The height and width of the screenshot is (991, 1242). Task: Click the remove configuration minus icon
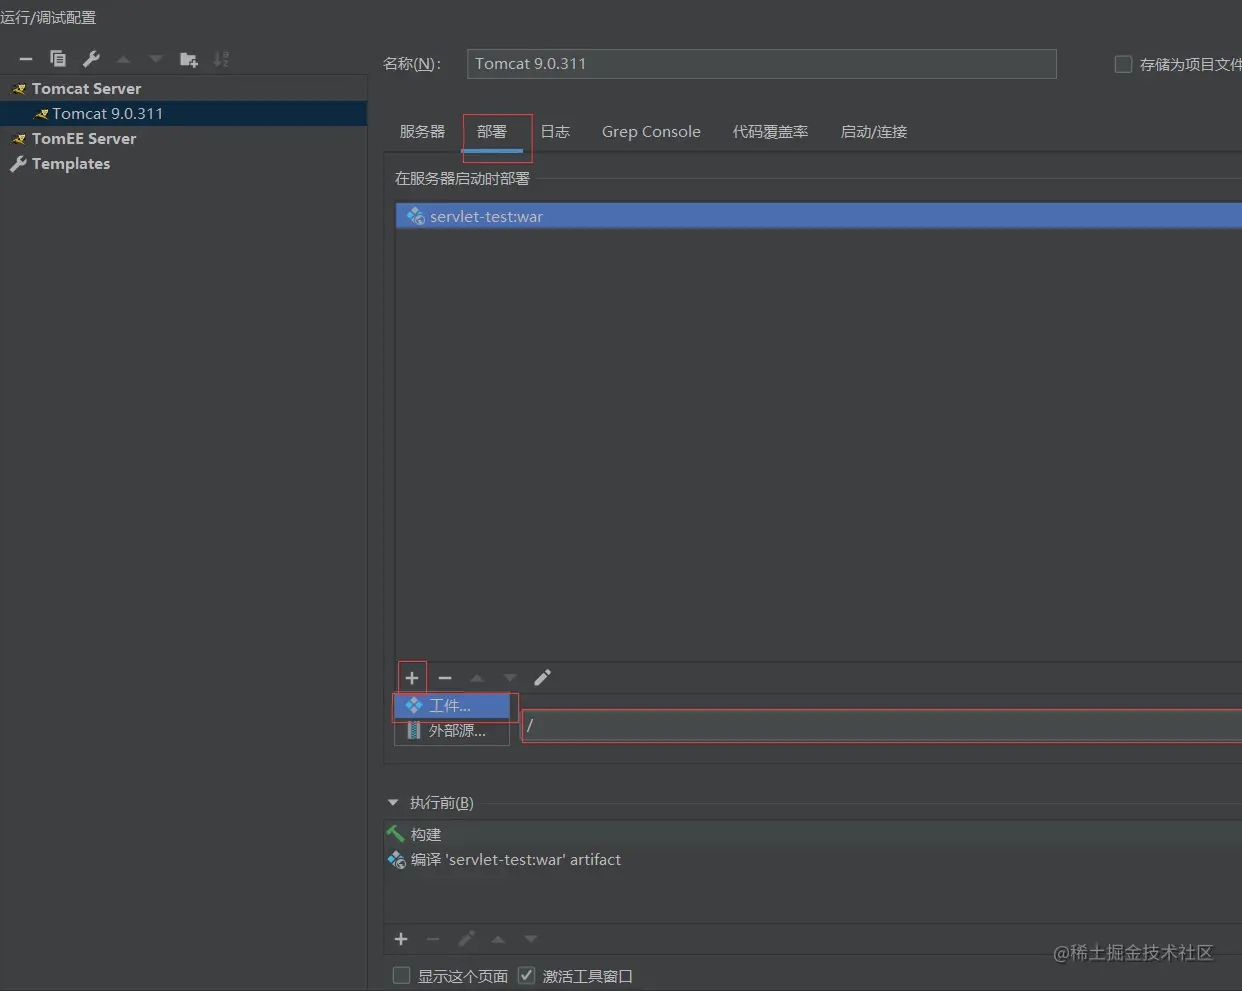pyautogui.click(x=26, y=59)
